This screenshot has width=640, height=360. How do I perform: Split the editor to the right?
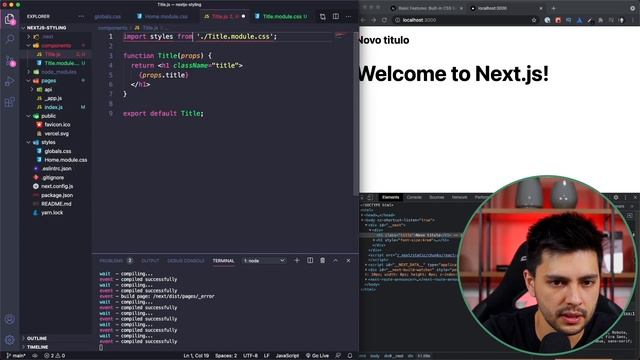pos(336,16)
